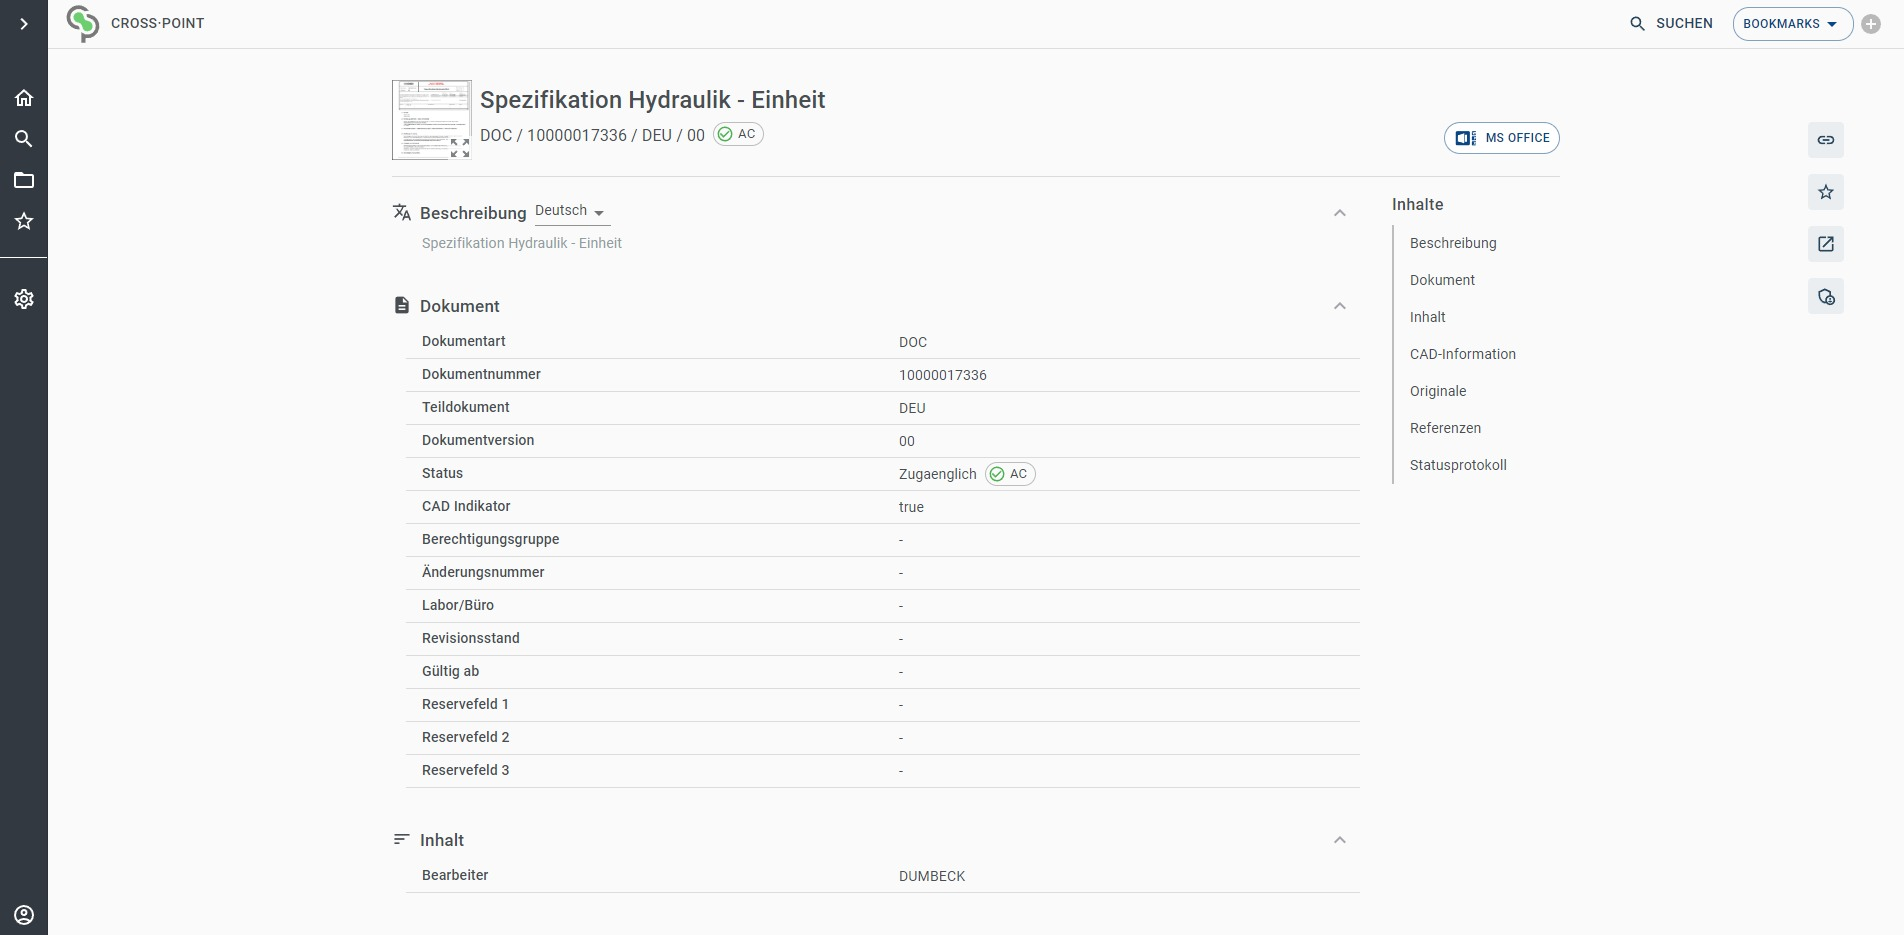Jump to Dokument in Inhalte list
Viewport: 1904px width, 935px height.
coord(1442,280)
